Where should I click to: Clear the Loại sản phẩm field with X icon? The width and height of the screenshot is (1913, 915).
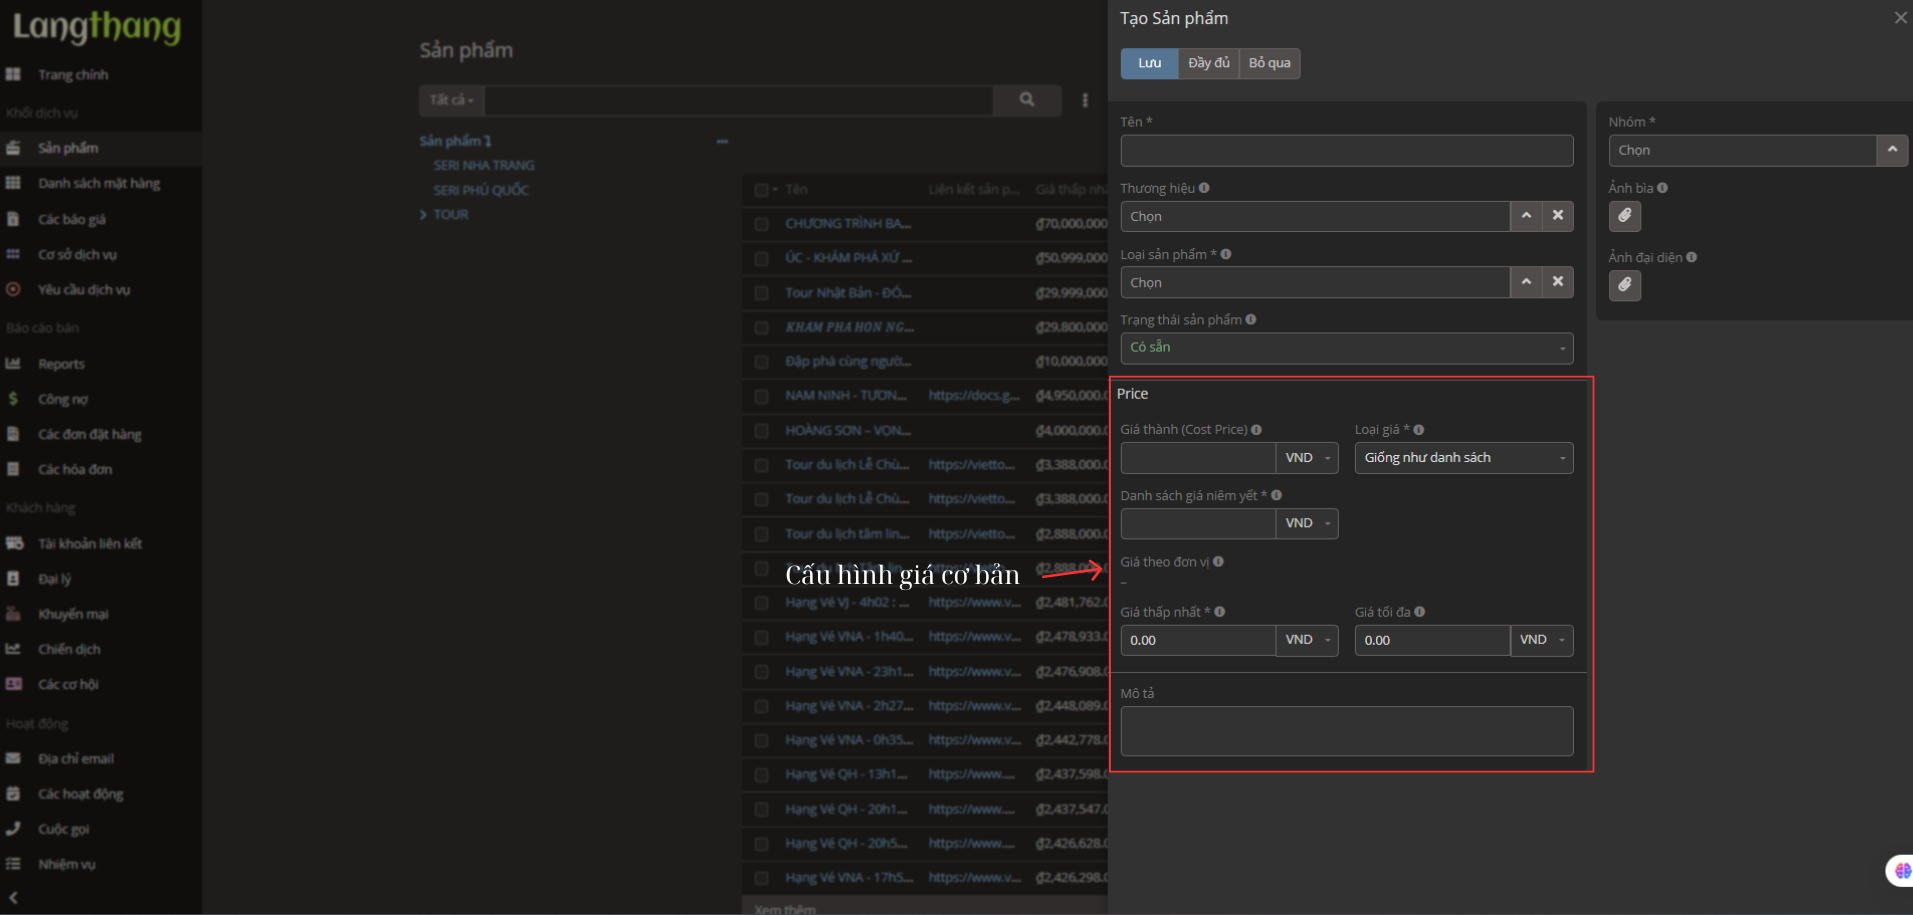(x=1557, y=282)
